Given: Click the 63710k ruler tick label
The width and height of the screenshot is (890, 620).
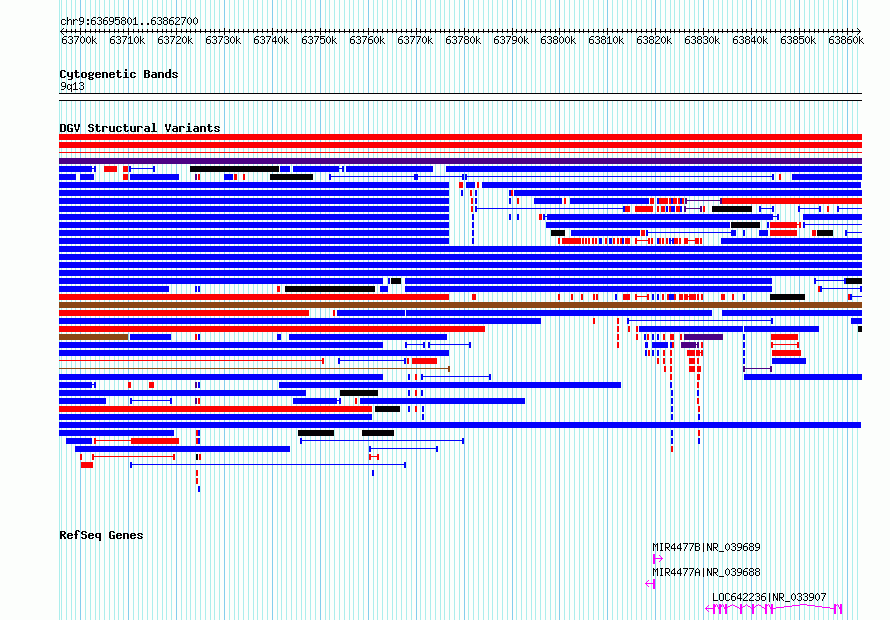Looking at the screenshot, I should (127, 41).
